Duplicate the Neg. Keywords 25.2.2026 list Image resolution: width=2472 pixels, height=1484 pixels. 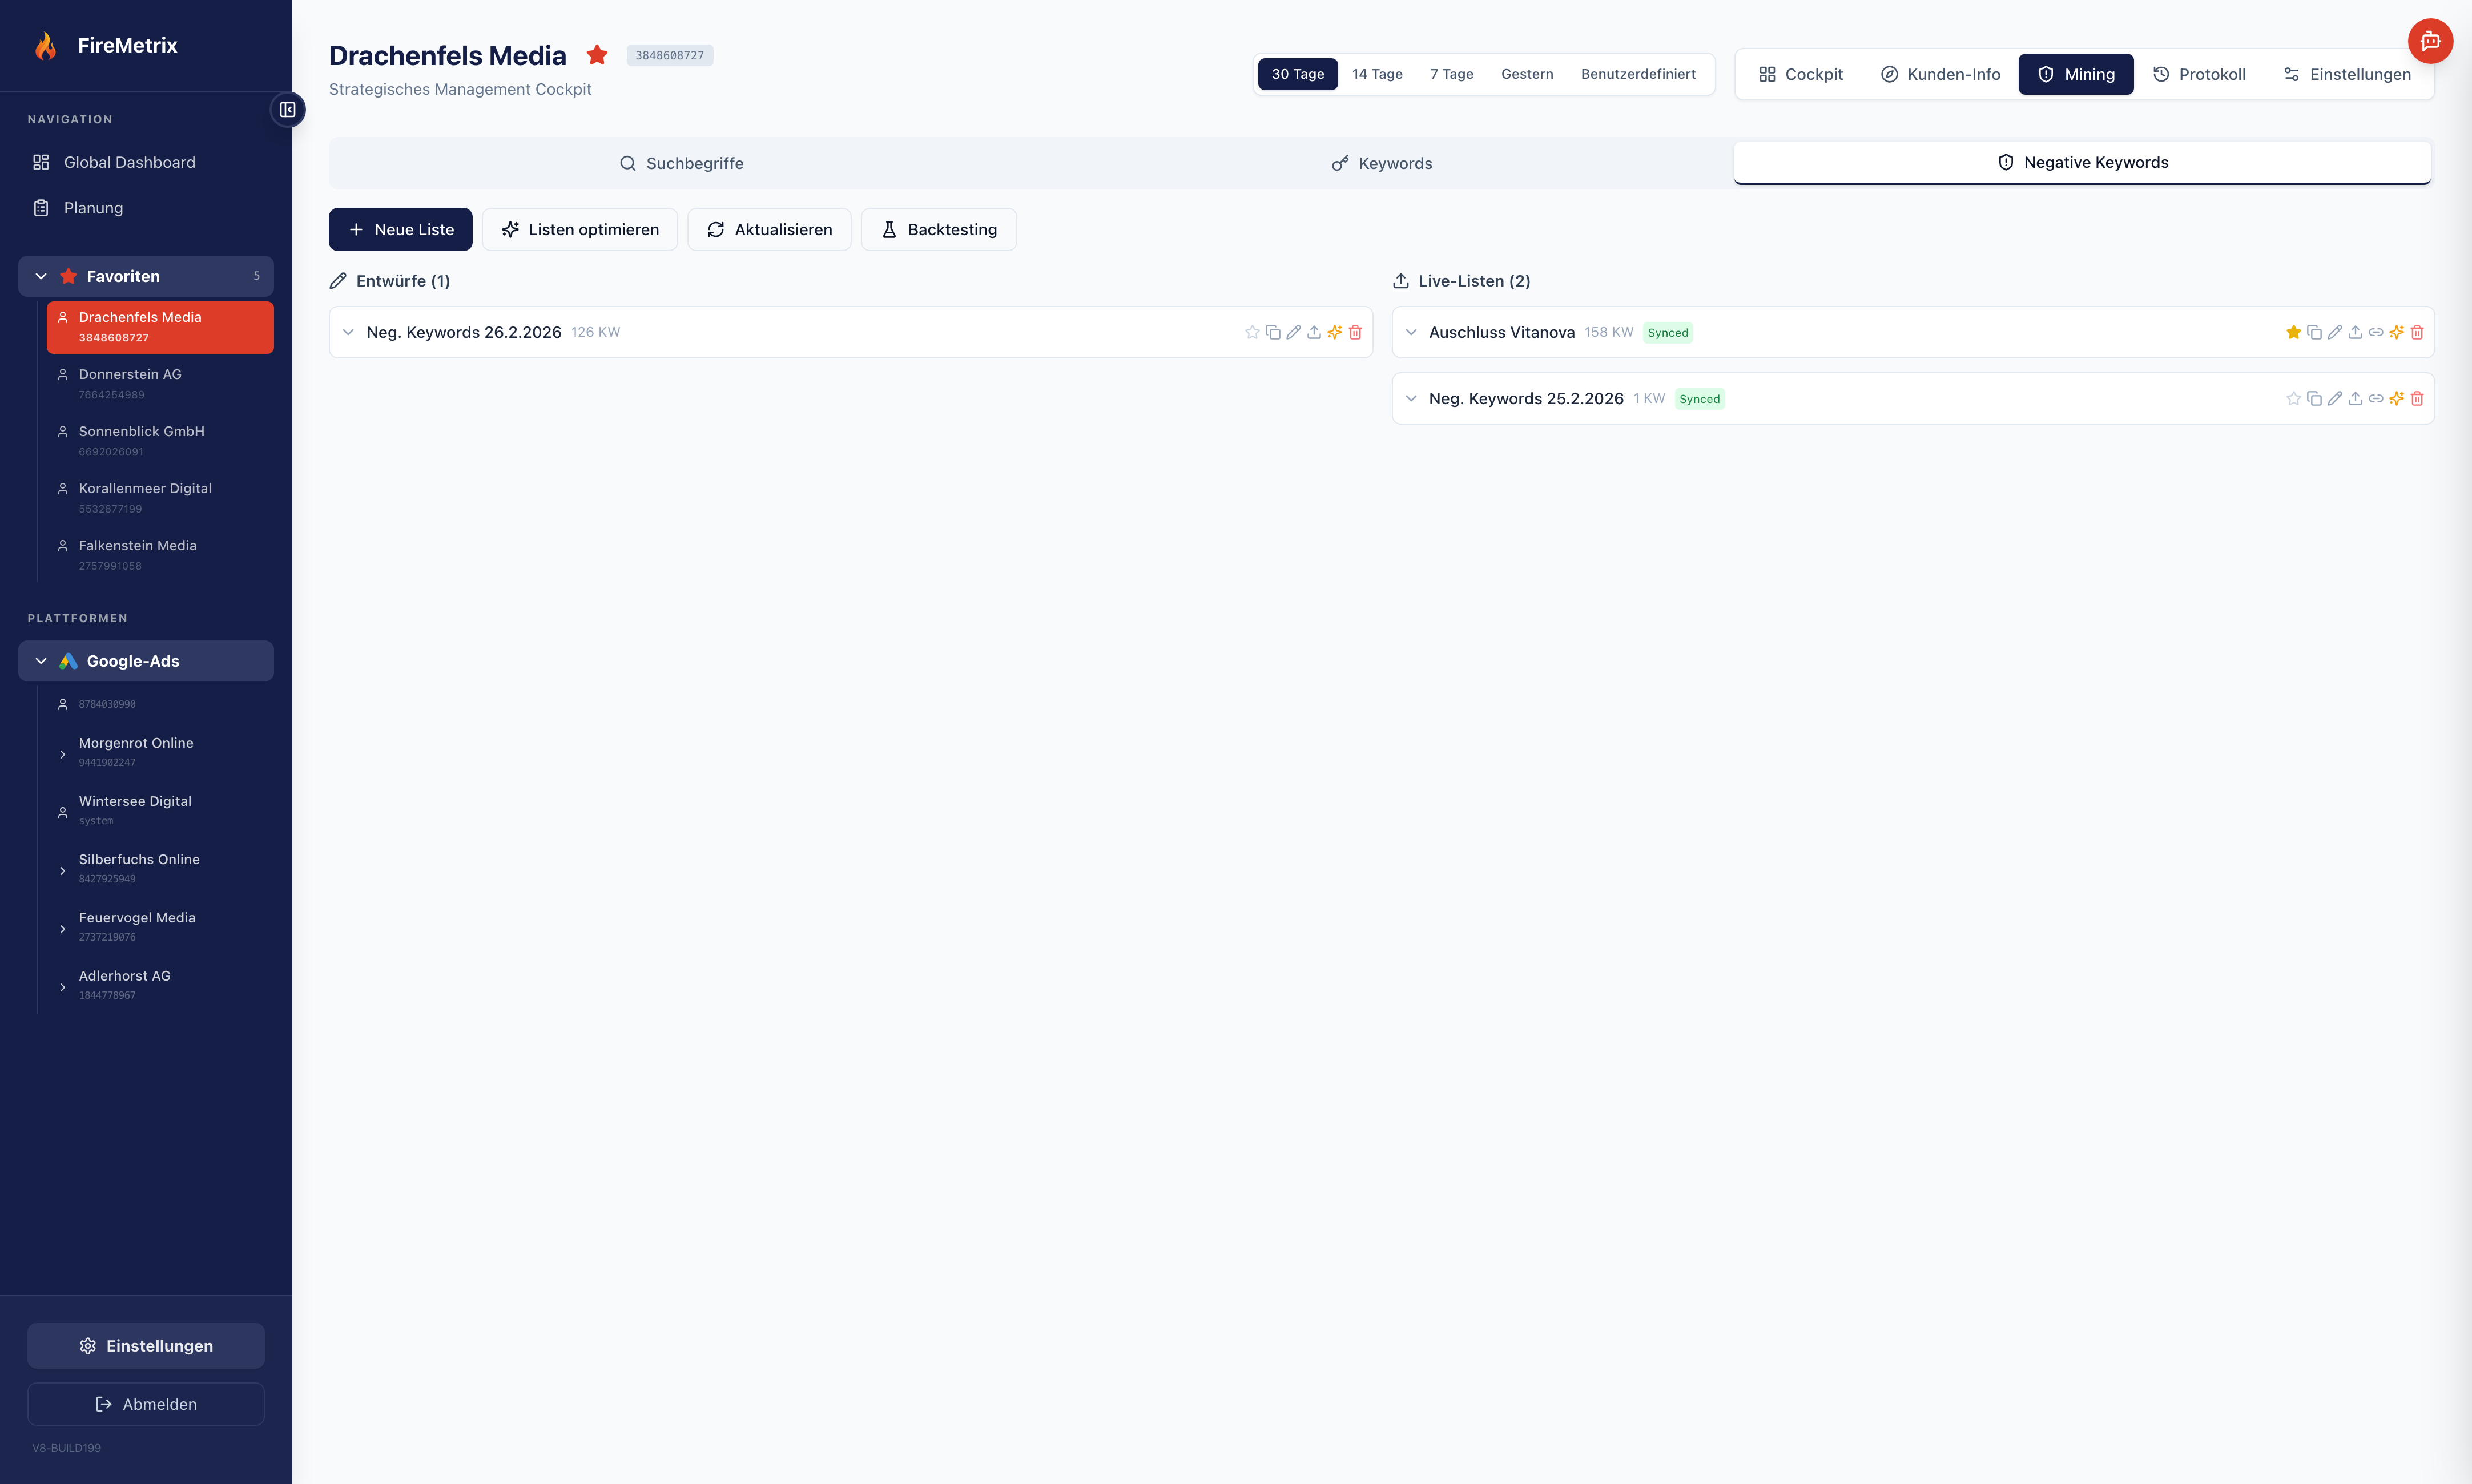pos(2314,398)
